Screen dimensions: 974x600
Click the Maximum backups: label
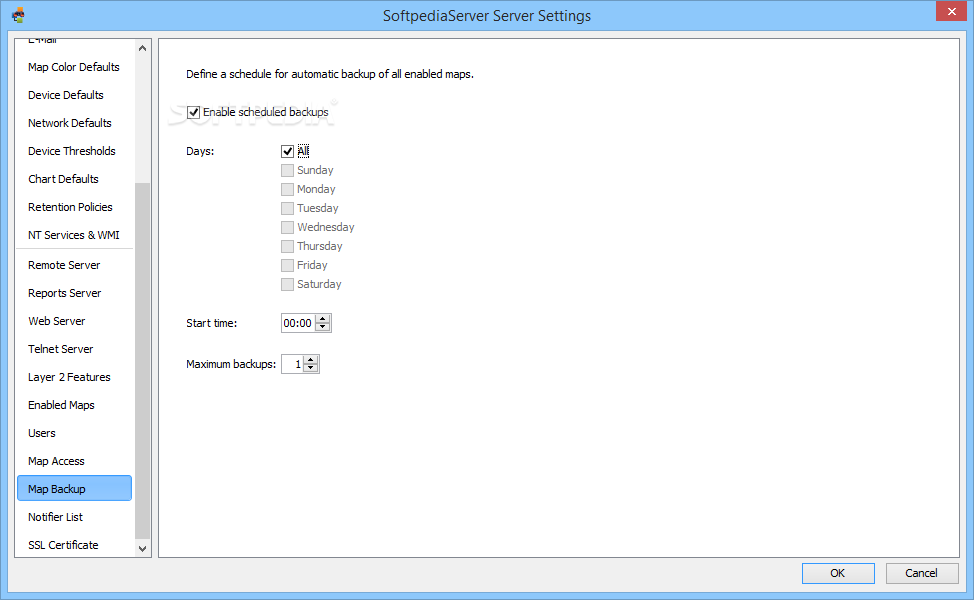pos(231,364)
